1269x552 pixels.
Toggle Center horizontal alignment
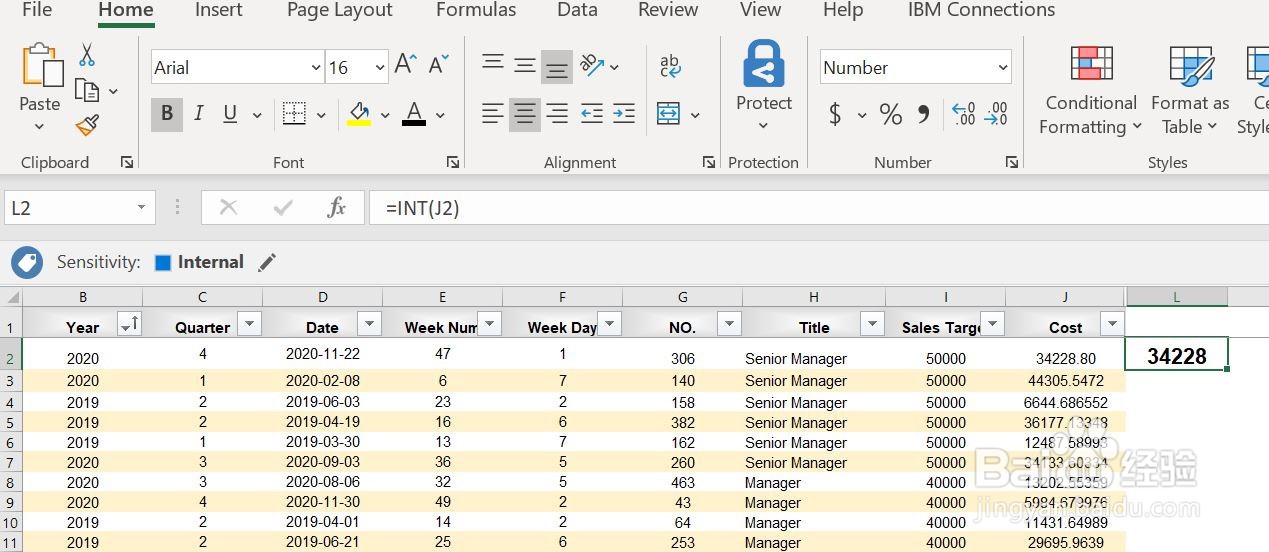coord(524,114)
